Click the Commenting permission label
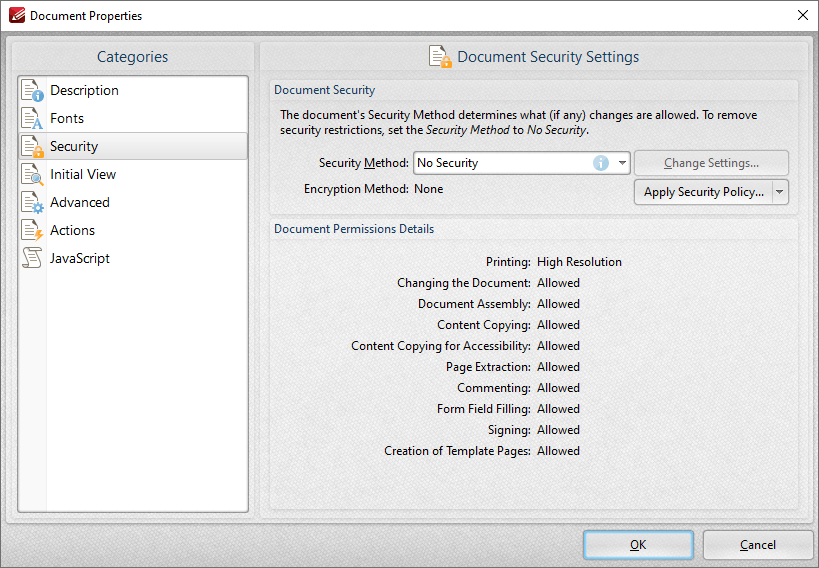The image size is (819, 568). pos(494,388)
